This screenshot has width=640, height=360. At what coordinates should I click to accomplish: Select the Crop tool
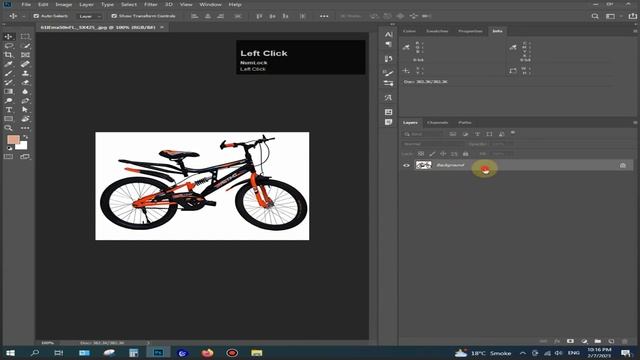tap(9, 55)
